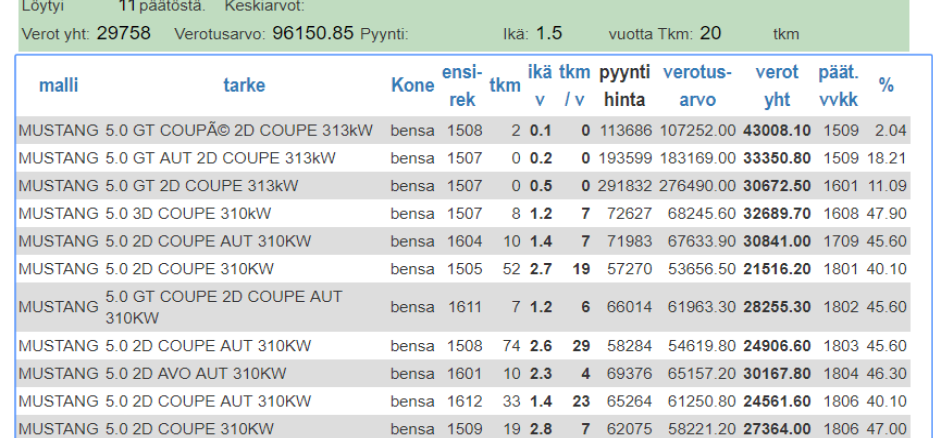Sort by päät. vvkk column header
This screenshot has height=438, width=933.
839,86
